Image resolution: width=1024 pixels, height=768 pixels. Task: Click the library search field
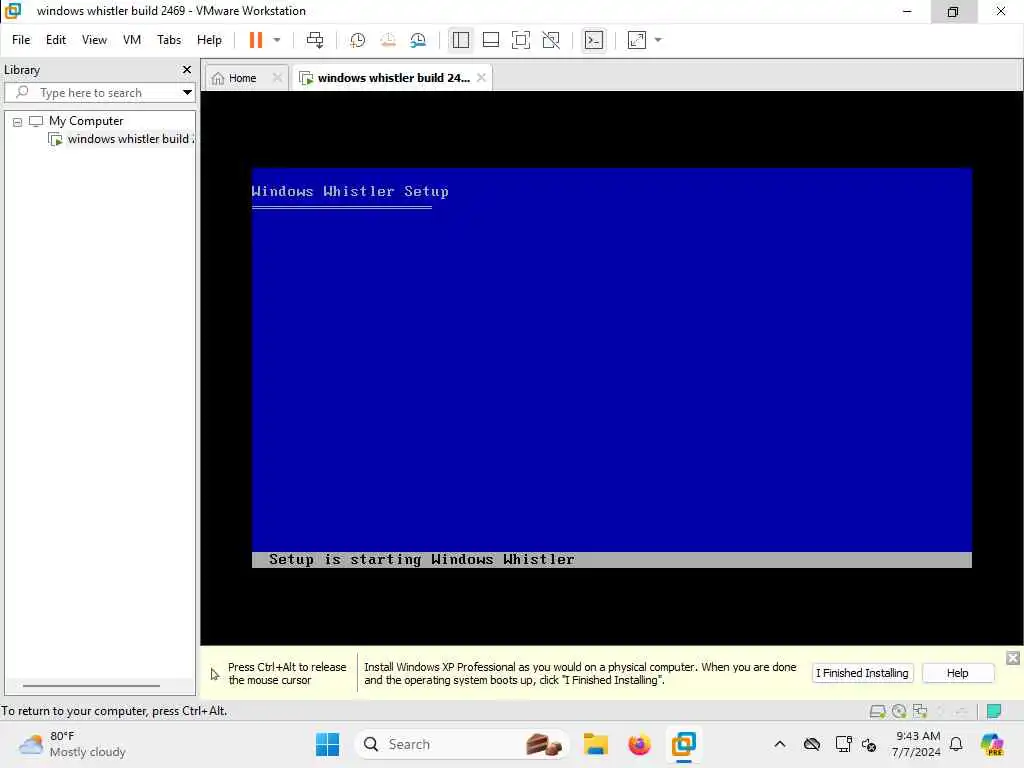click(x=98, y=93)
